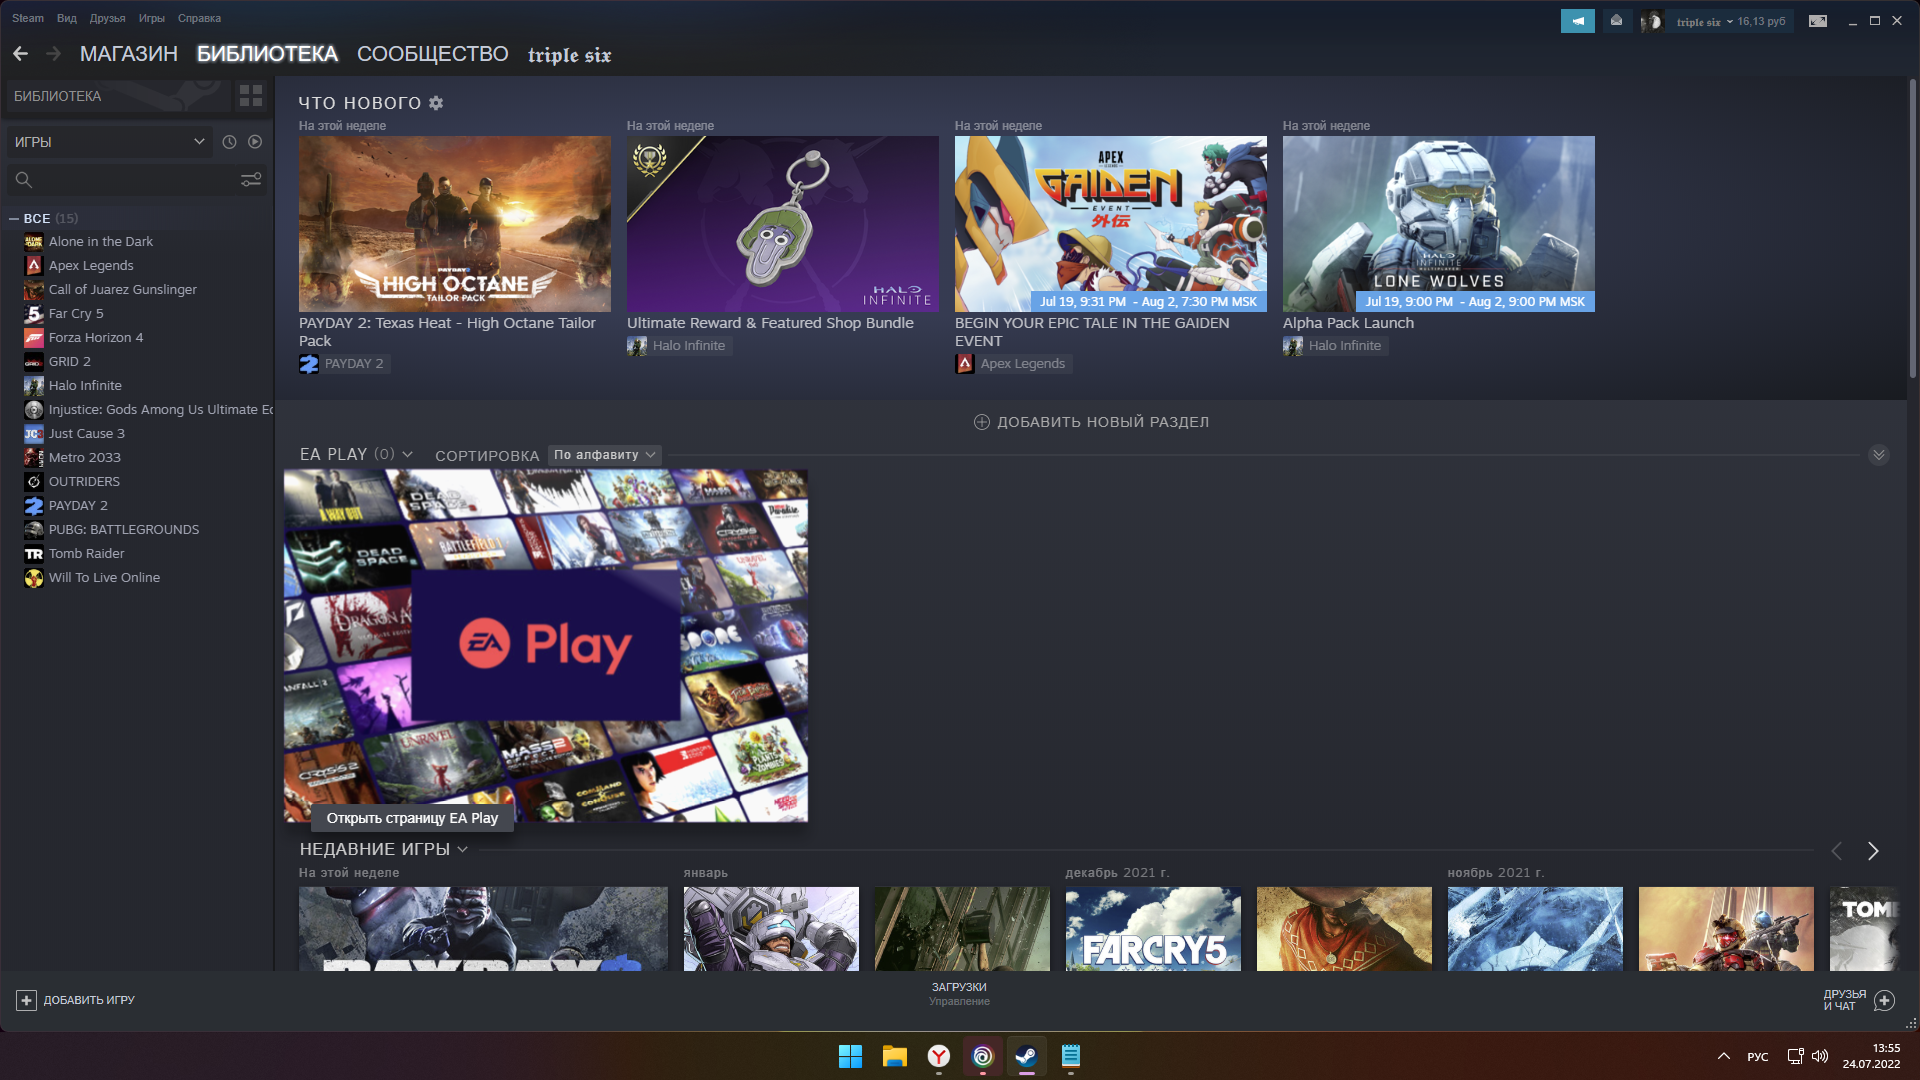Viewport: 1920px width, 1080px height.
Task: Open the Игры menu
Action: (152, 18)
